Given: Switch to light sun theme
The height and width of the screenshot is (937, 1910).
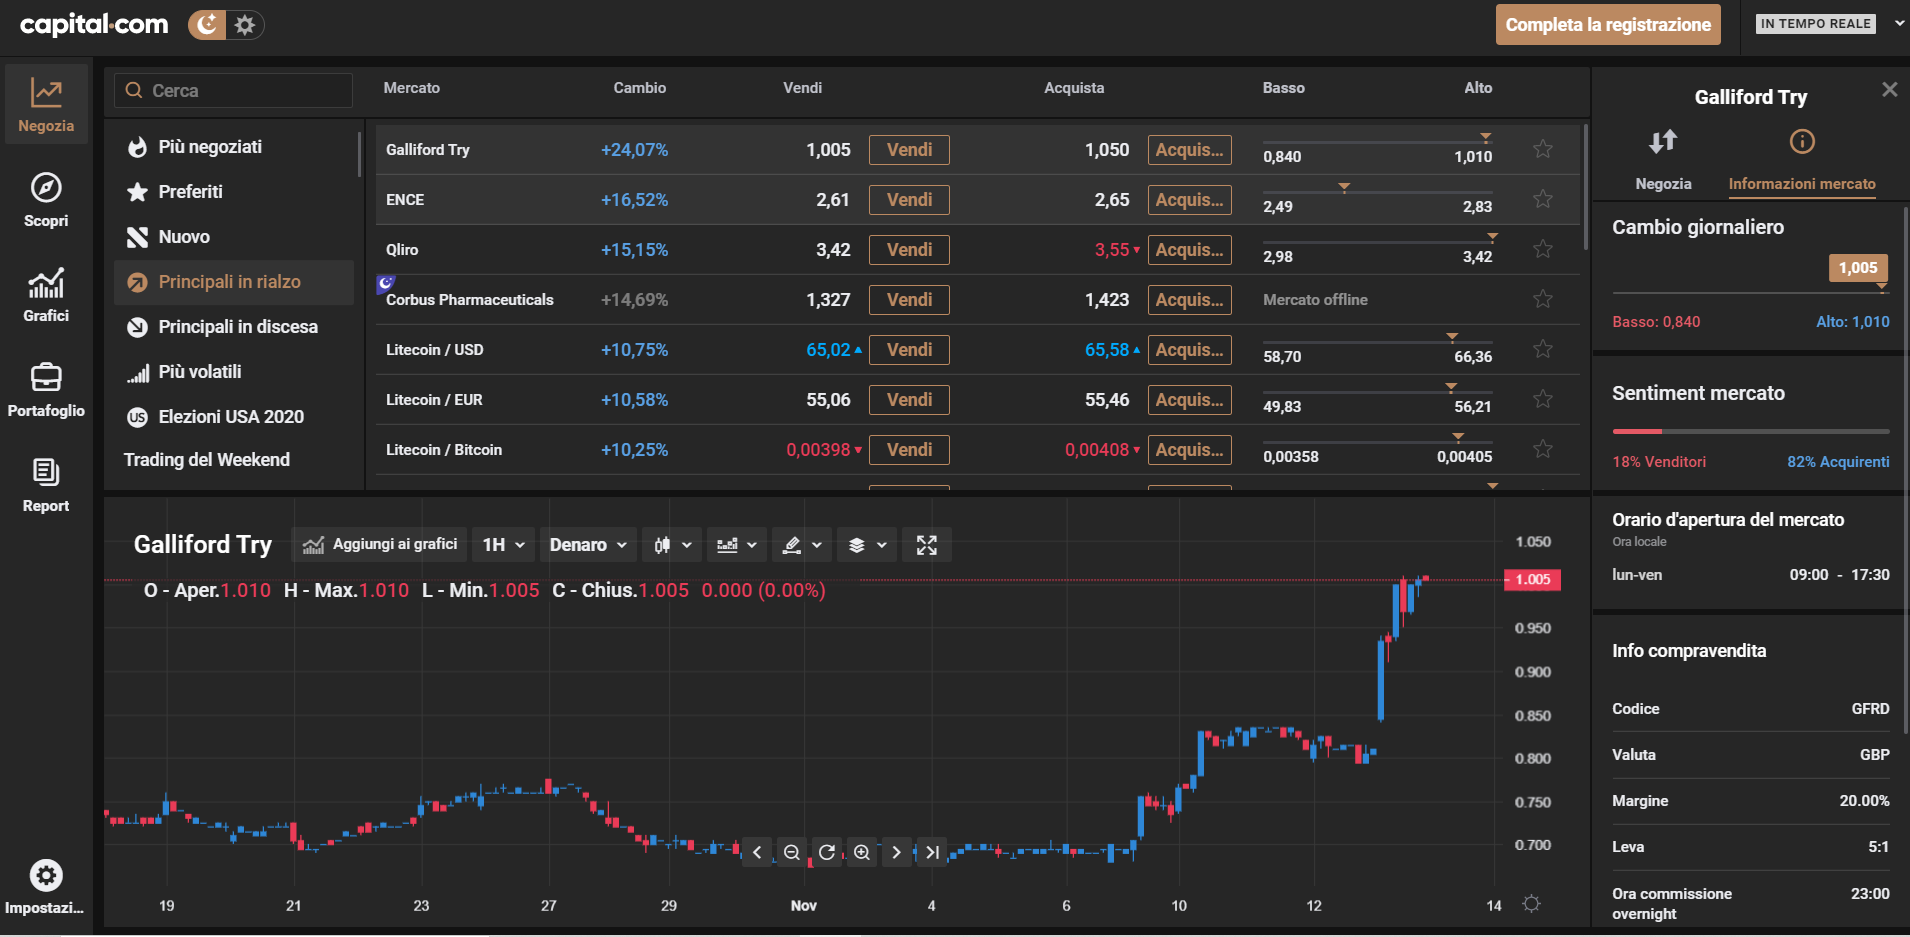Looking at the screenshot, I should click(245, 25).
